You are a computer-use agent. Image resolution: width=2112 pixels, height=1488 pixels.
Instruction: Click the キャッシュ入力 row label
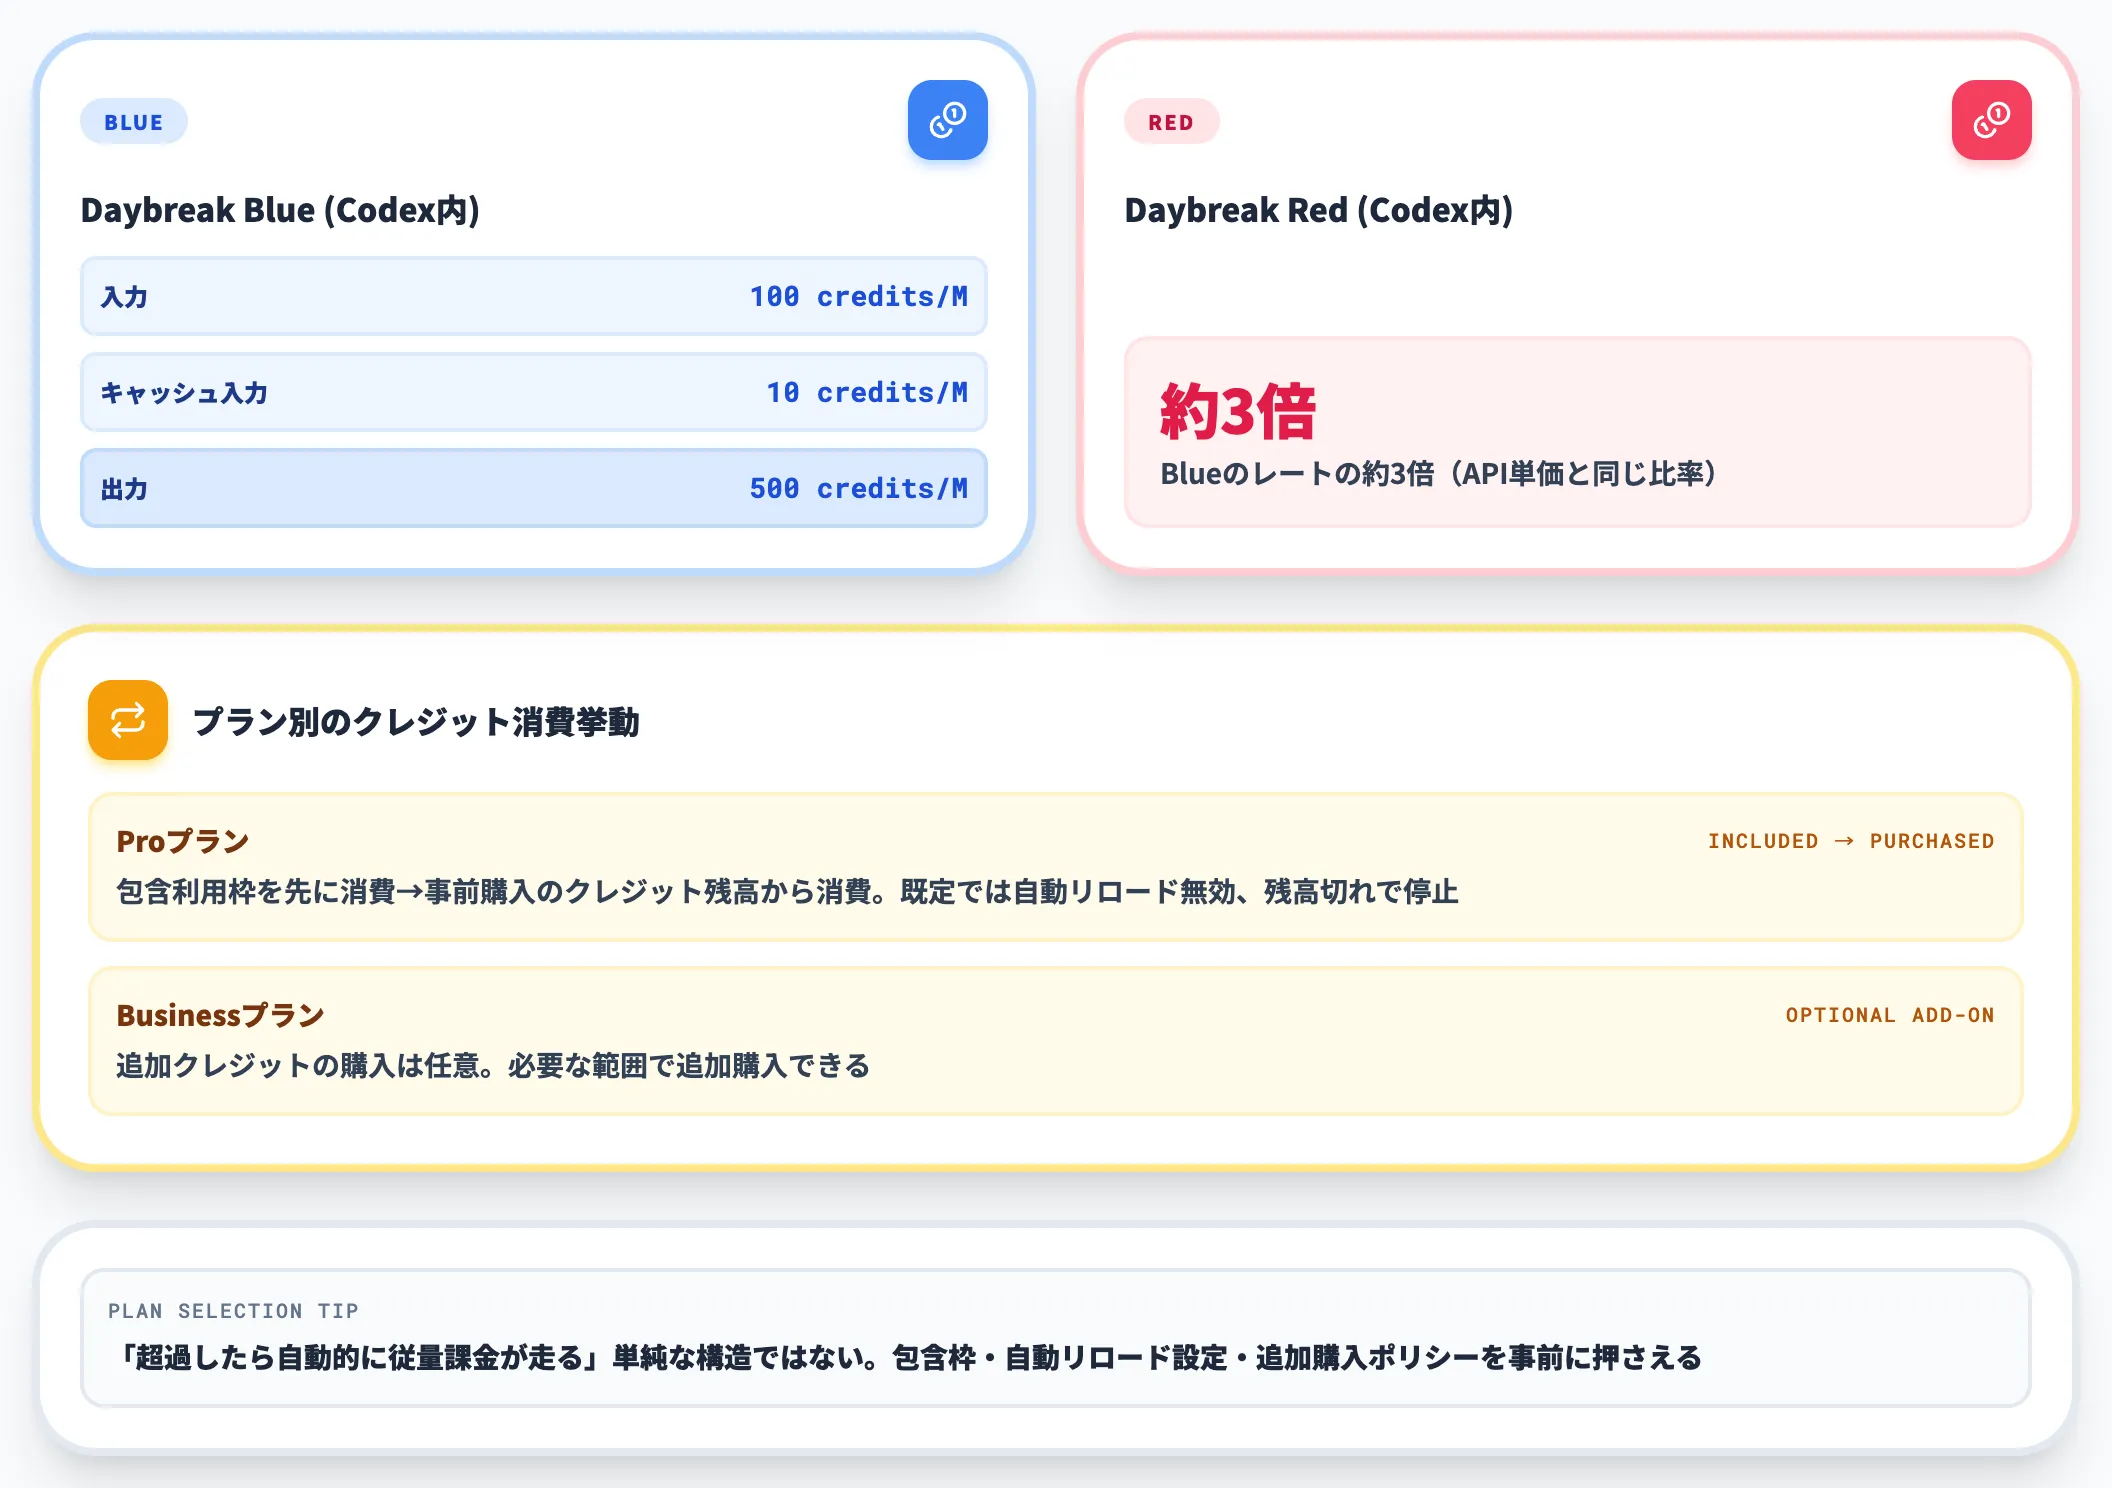click(184, 393)
